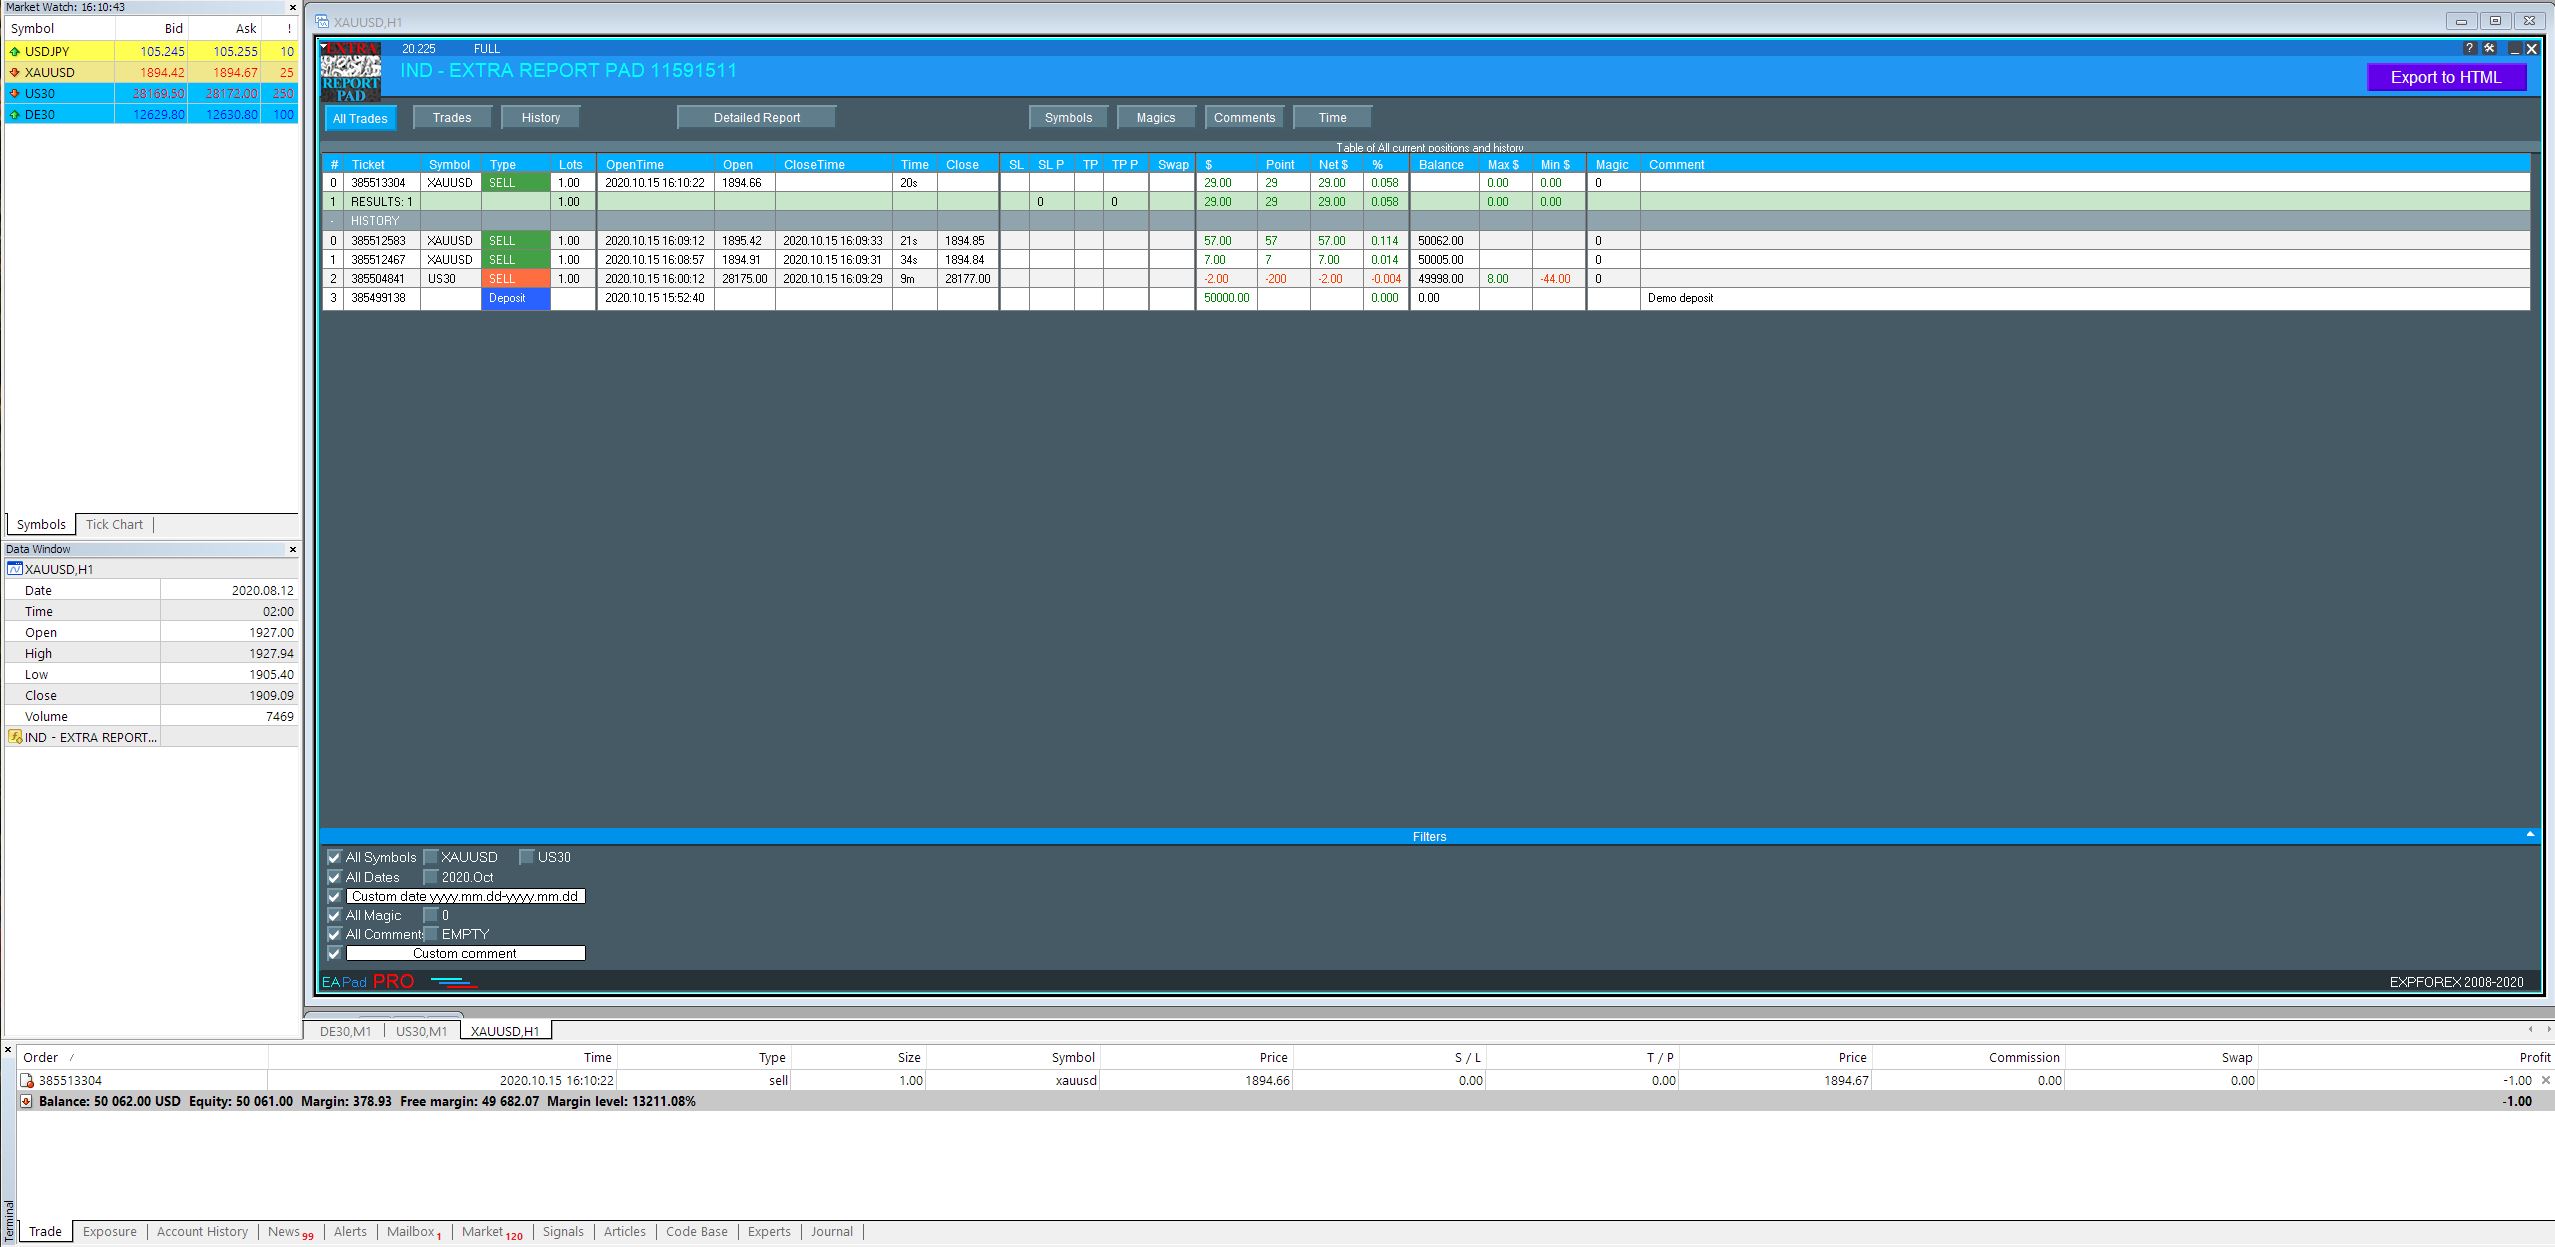The height and width of the screenshot is (1247, 2555).
Task: Export the report to HTML
Action: pos(2446,77)
